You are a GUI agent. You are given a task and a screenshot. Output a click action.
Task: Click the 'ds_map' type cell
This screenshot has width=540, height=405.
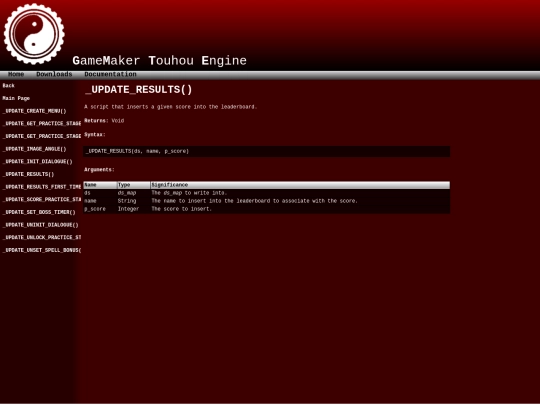click(x=127, y=193)
